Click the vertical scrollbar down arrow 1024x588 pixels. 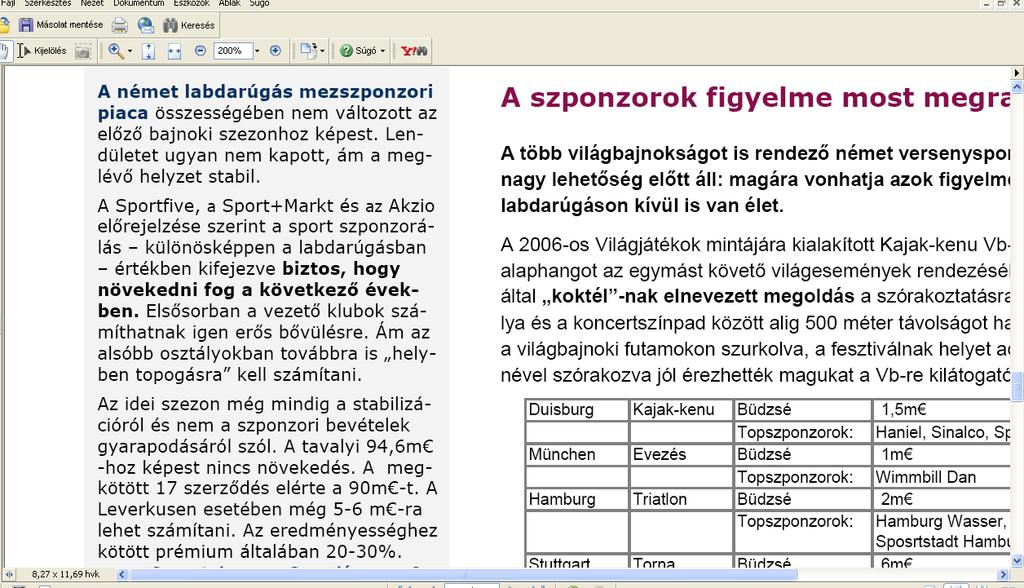click(x=1017, y=561)
